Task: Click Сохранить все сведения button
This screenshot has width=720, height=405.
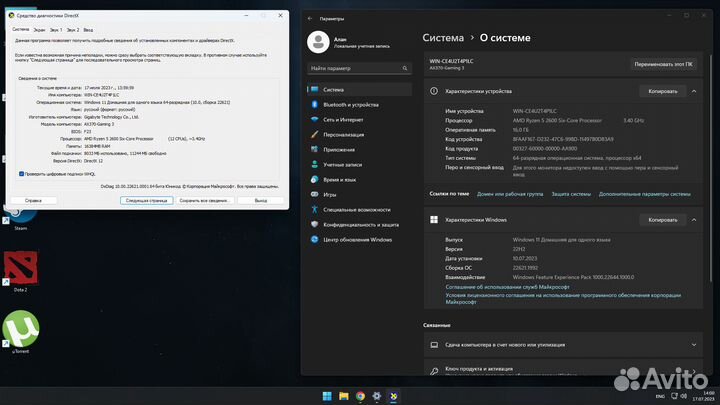Action: coord(205,201)
